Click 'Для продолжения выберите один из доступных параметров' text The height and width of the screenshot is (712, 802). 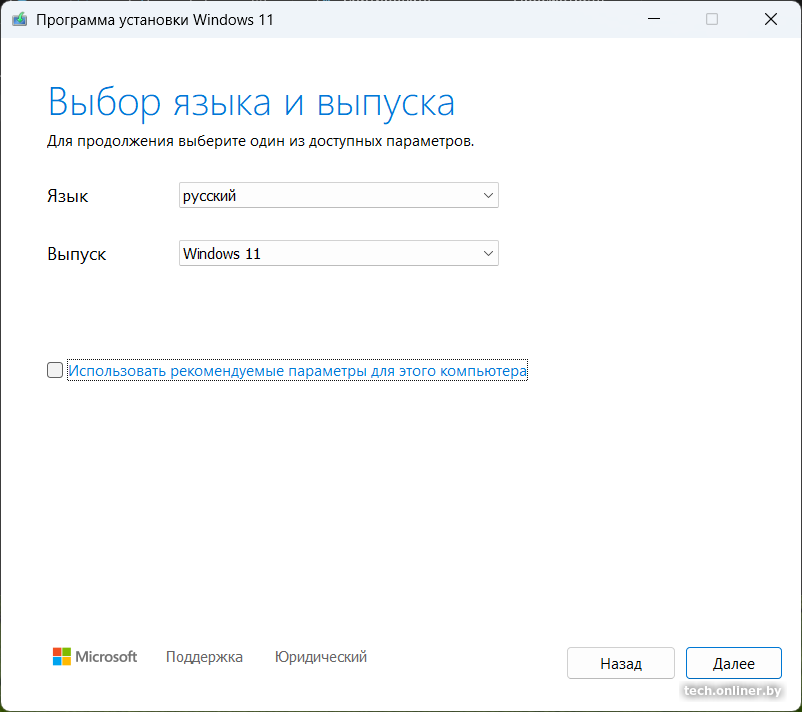tap(260, 141)
